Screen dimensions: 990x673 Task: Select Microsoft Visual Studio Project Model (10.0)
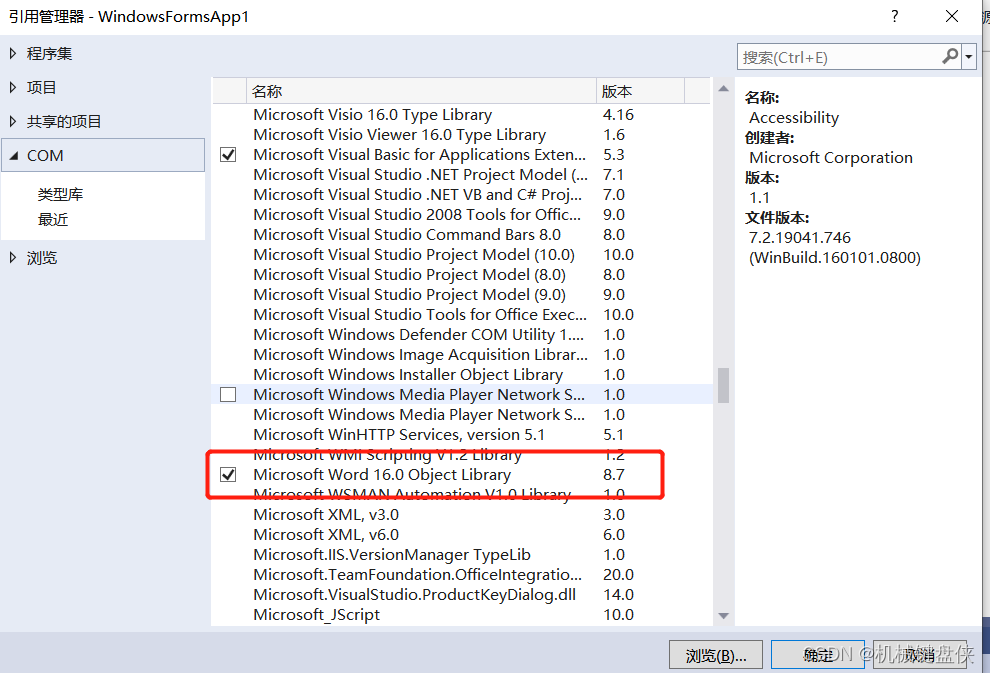click(462, 254)
